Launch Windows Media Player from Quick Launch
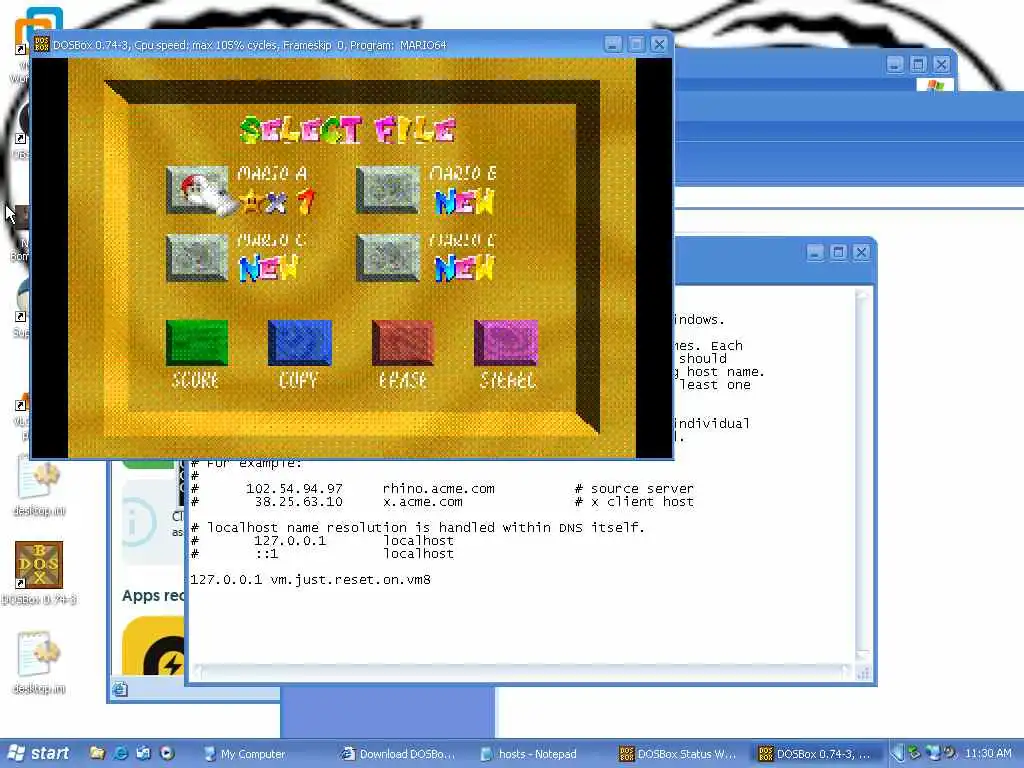This screenshot has height=768, width=1024. tap(167, 753)
